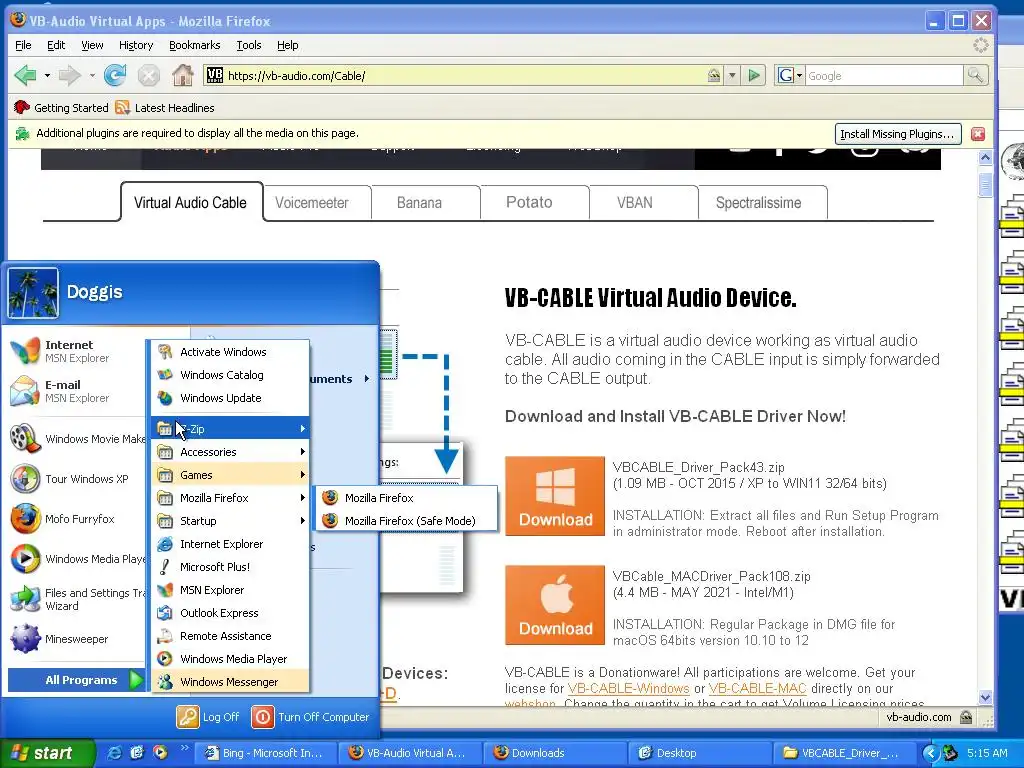
Task: Click the URL address field
Action: (464, 76)
